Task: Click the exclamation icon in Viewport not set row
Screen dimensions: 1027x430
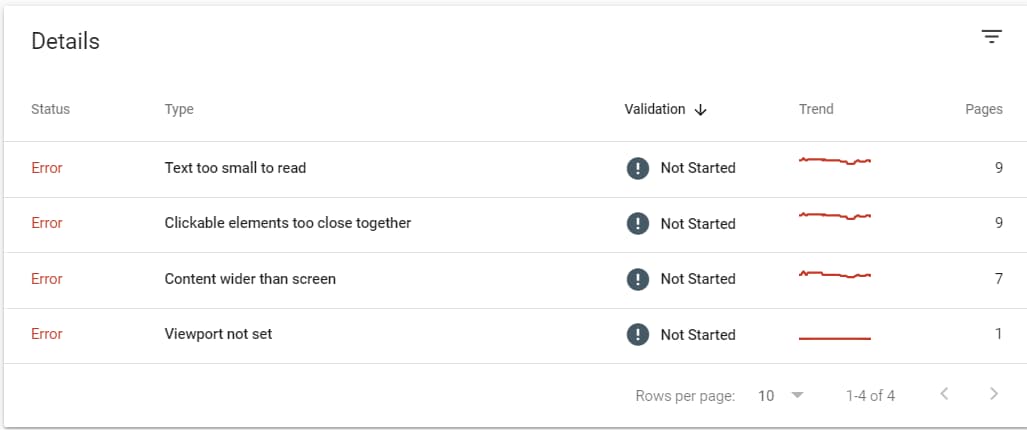Action: pyautogui.click(x=637, y=335)
